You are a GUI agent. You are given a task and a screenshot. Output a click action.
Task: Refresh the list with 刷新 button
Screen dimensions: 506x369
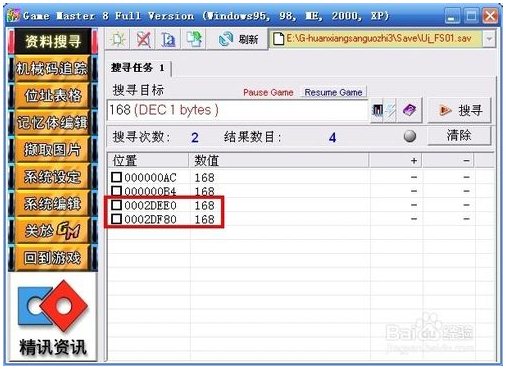click(x=238, y=39)
